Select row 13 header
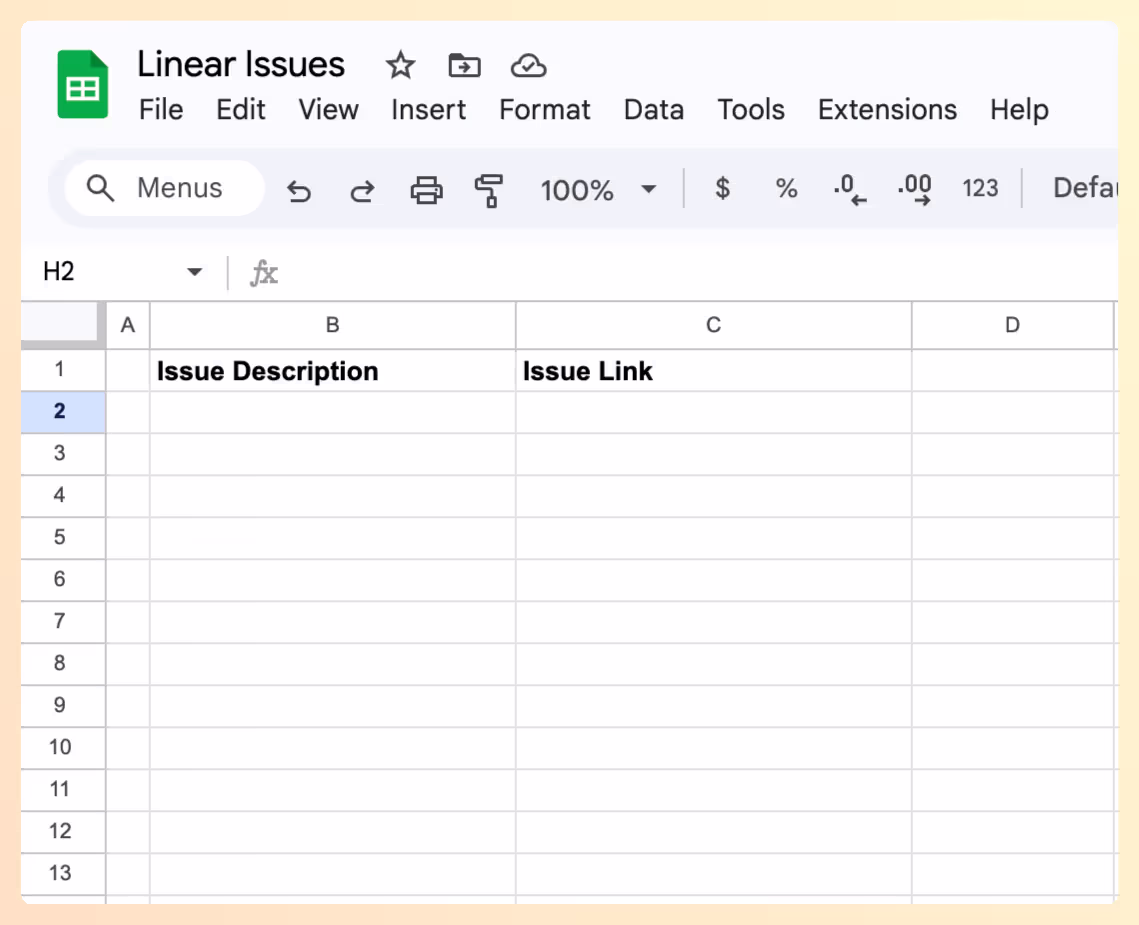The width and height of the screenshot is (1139, 925). 63,874
